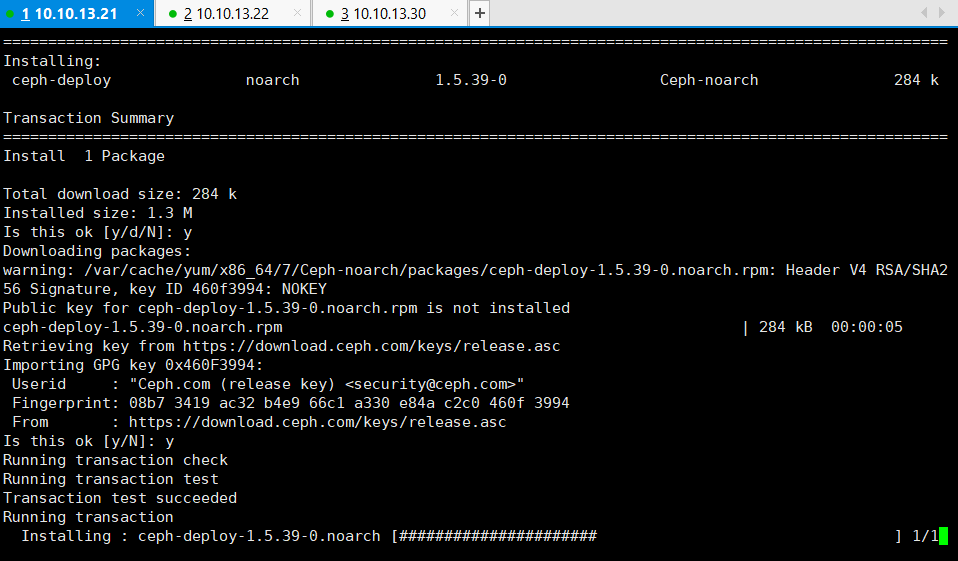Click the green terminal cursor block

[x=943, y=536]
